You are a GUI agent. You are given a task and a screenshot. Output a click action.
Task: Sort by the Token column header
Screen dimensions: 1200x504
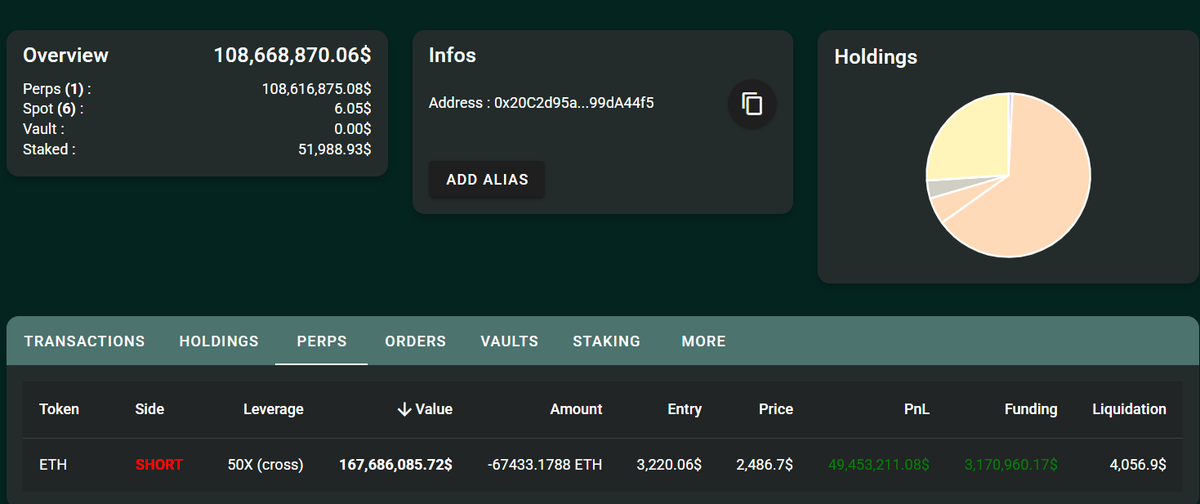coord(59,409)
